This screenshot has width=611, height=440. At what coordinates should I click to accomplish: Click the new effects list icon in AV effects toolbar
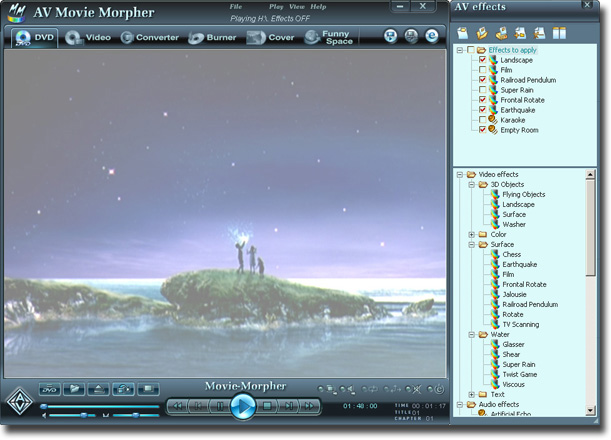tap(463, 33)
